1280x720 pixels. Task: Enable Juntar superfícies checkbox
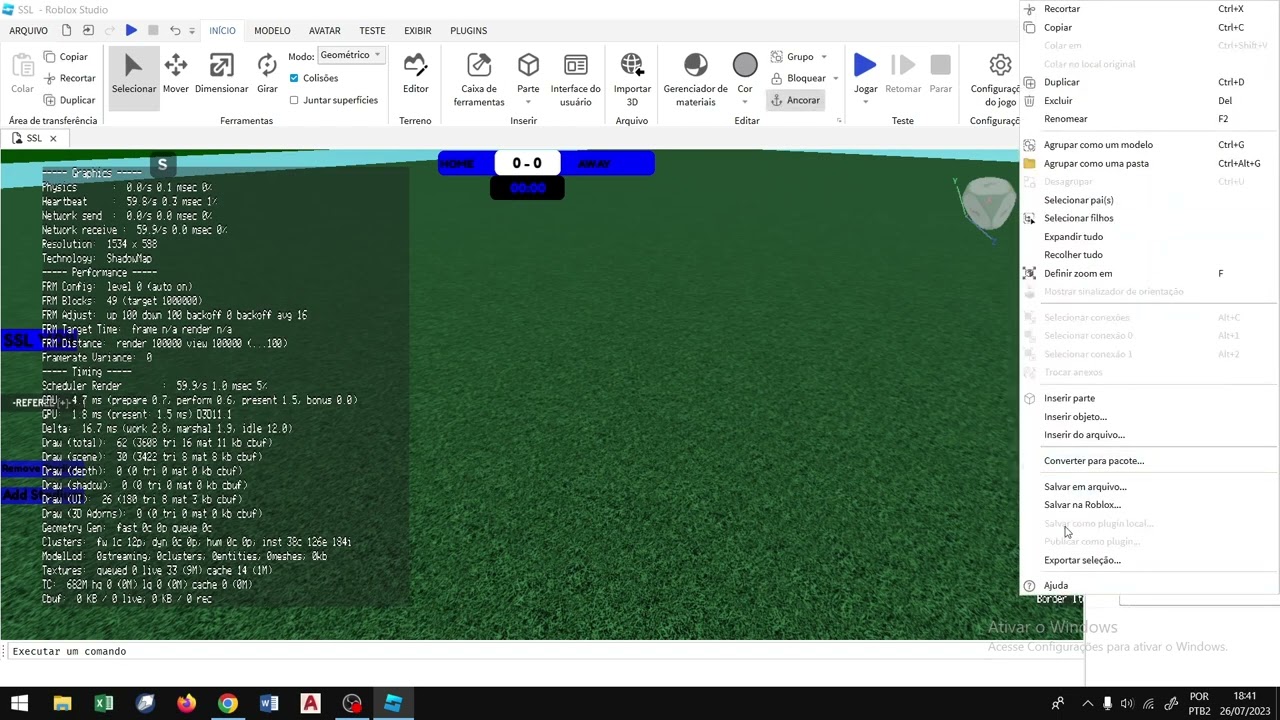[x=294, y=100]
